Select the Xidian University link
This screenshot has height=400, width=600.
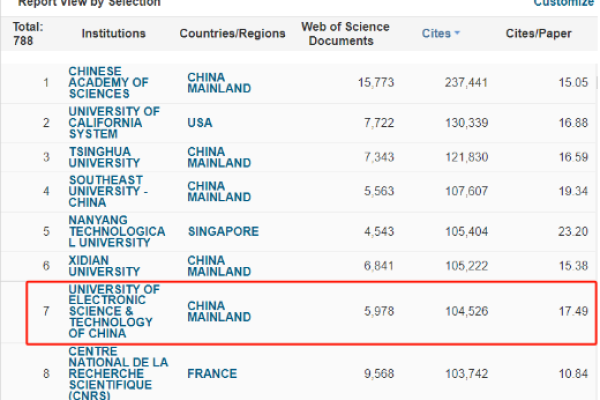(x=104, y=266)
